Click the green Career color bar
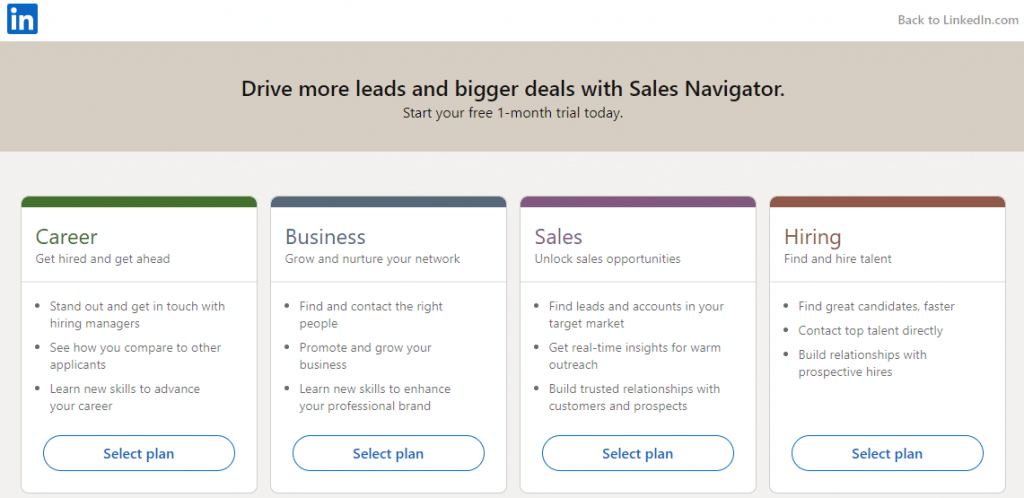The image size is (1024, 498). pyautogui.click(x=139, y=202)
